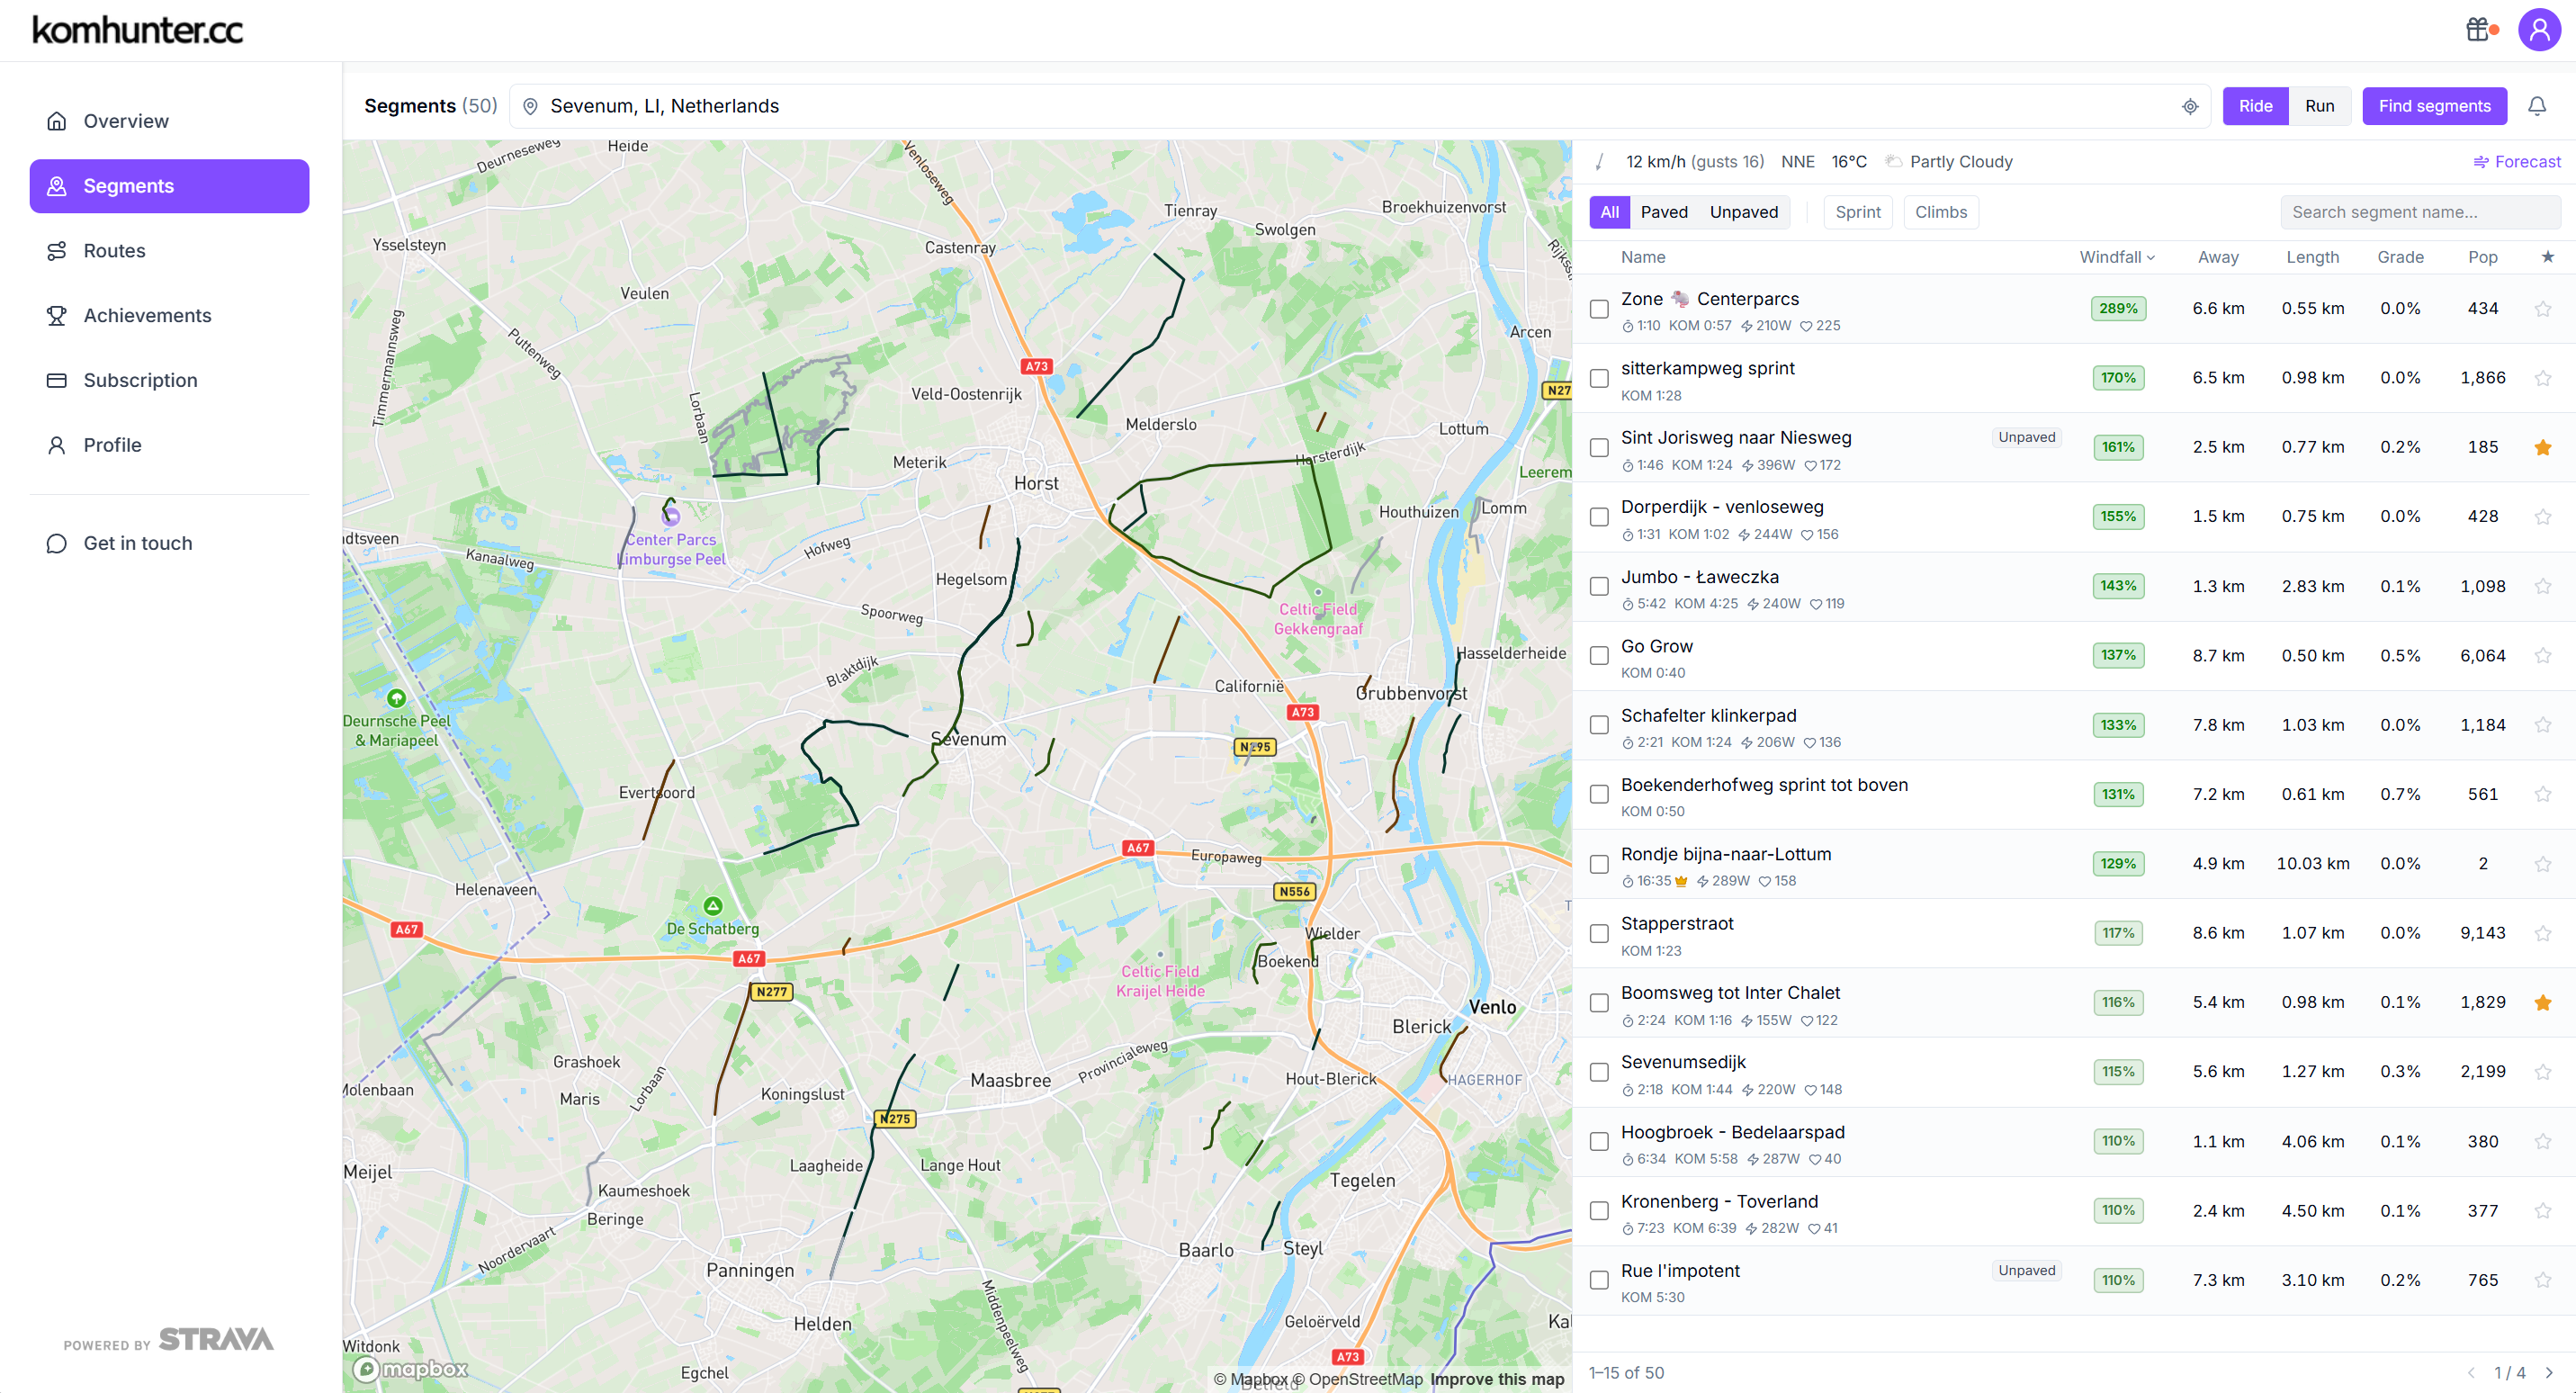Switch activity type to Run
Image resolution: width=2576 pixels, height=1393 pixels.
pos(2319,106)
